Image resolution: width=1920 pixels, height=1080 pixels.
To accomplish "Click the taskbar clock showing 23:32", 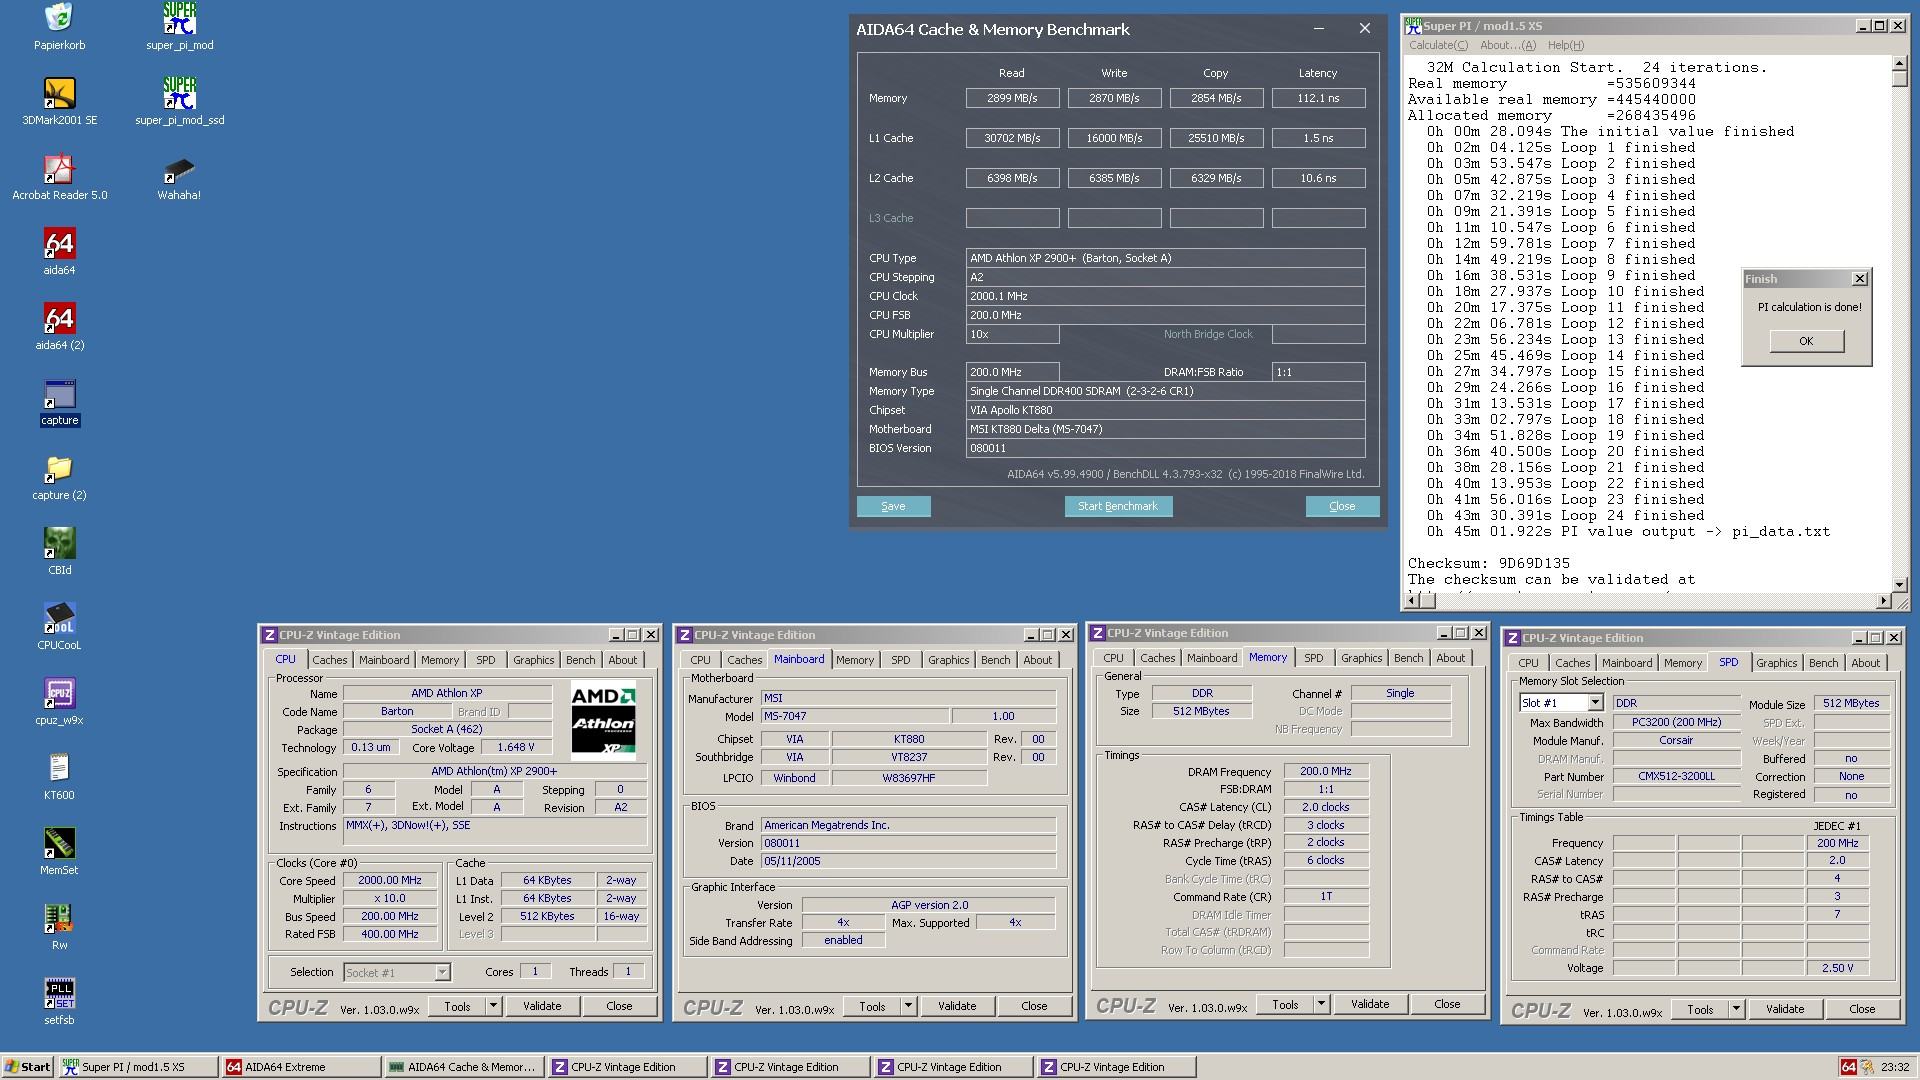I will click(1894, 1067).
